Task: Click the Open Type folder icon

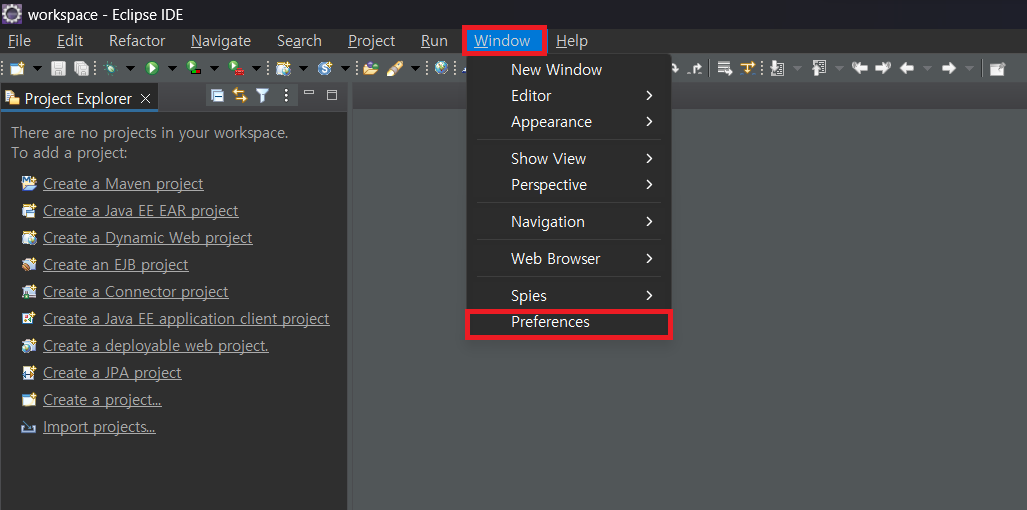Action: point(371,68)
